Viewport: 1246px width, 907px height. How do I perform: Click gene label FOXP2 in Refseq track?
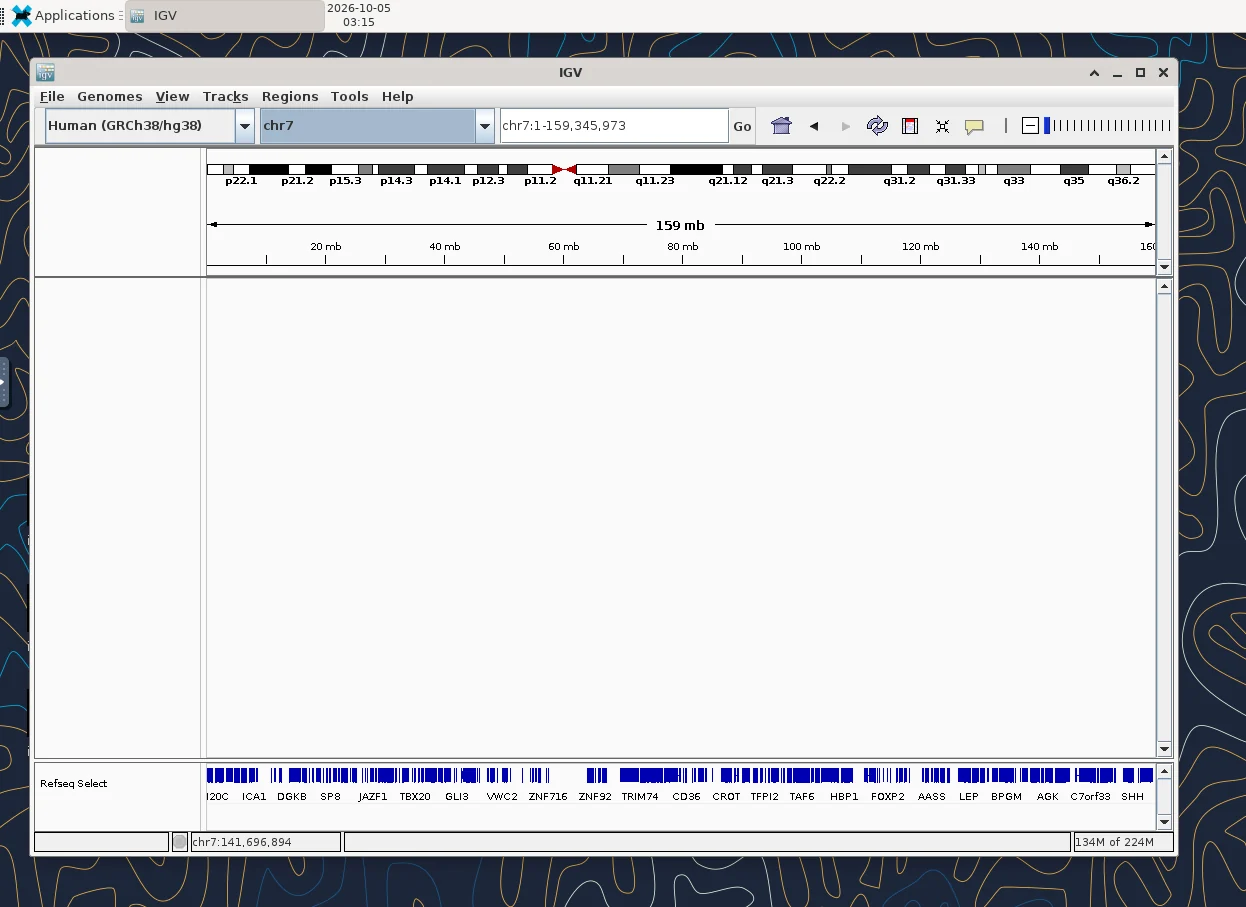887,797
